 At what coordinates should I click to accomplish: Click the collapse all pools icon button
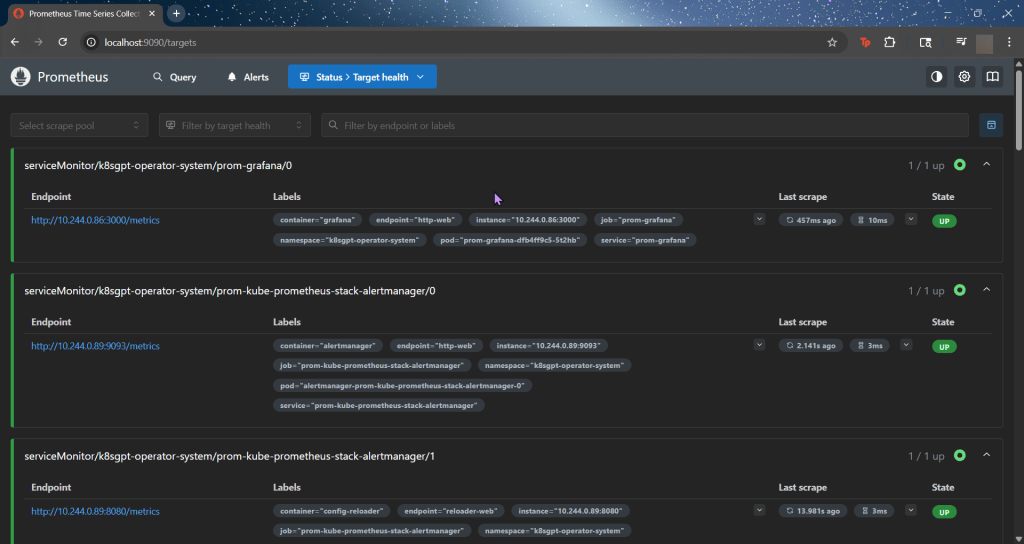point(991,125)
